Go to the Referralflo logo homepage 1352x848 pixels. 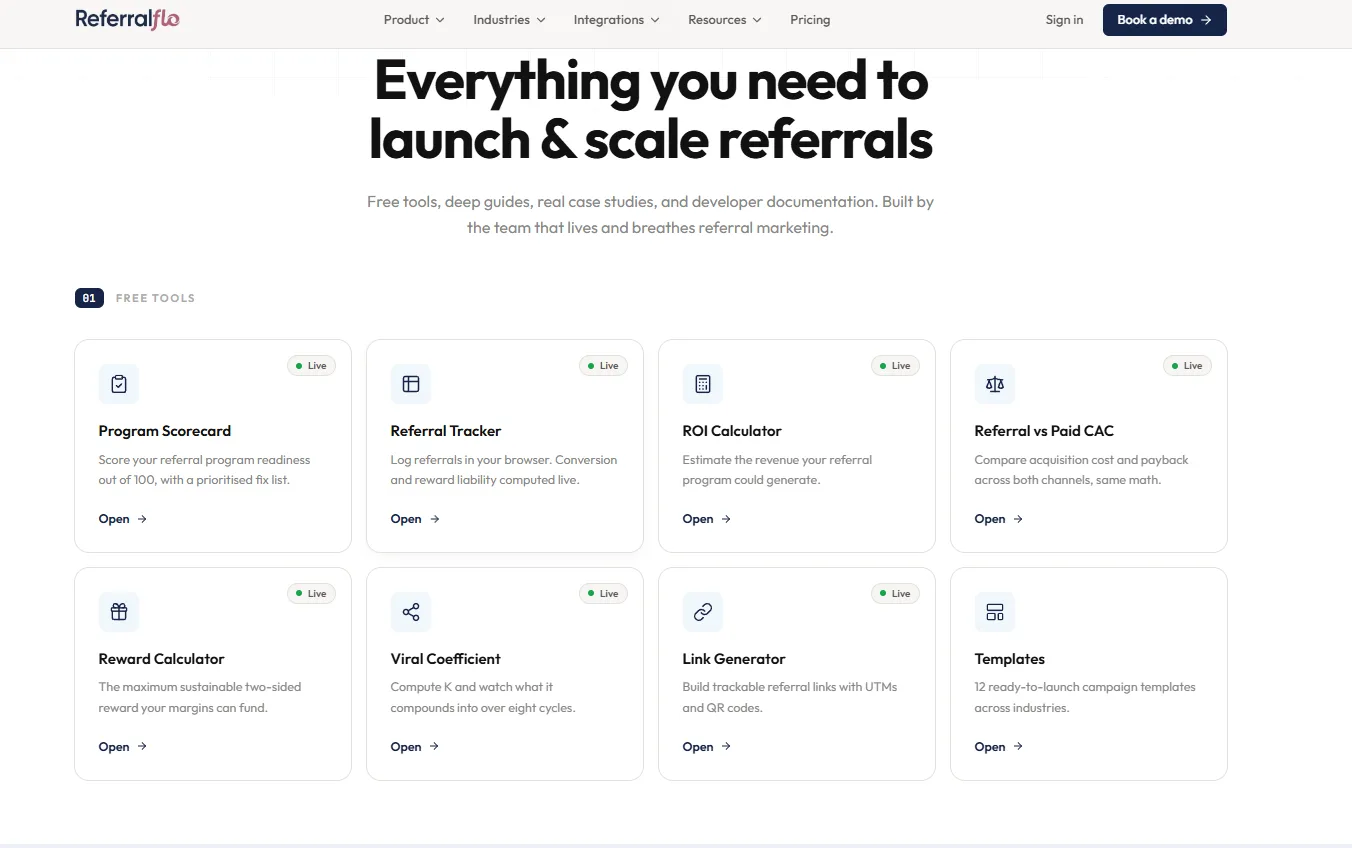click(128, 19)
